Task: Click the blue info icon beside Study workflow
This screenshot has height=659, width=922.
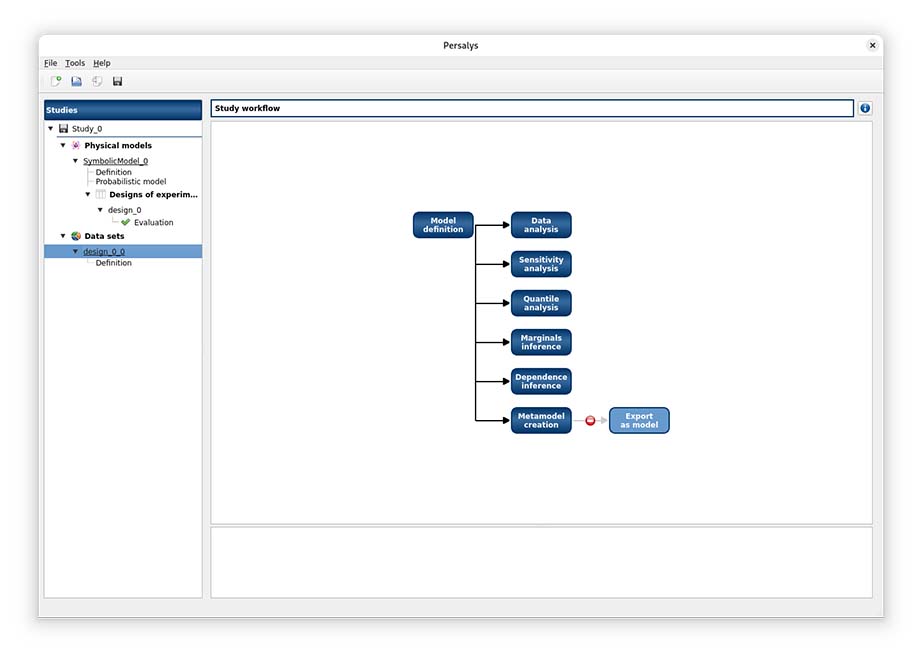Action: [x=865, y=108]
